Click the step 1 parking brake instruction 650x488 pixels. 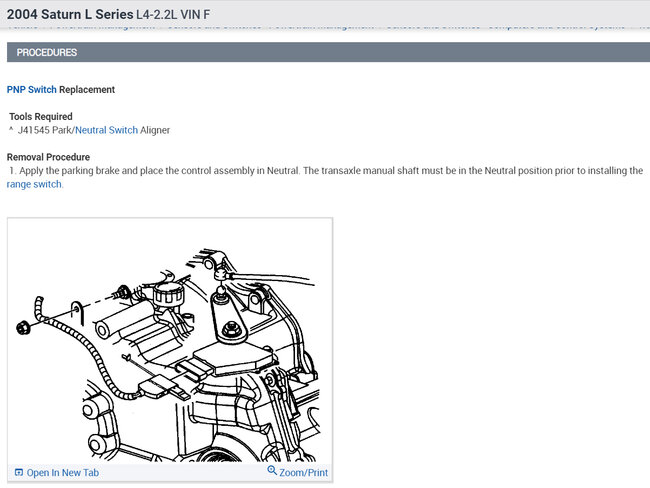coord(325,177)
